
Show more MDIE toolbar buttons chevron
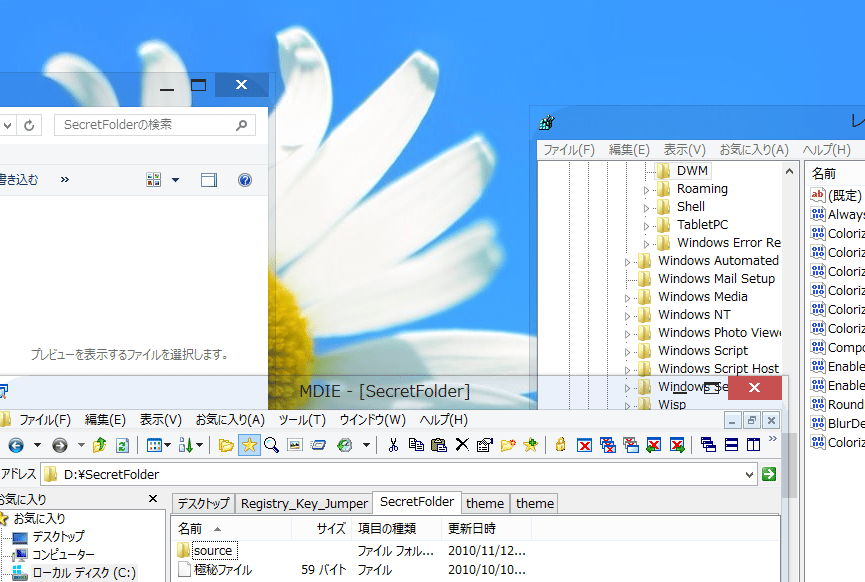772,439
